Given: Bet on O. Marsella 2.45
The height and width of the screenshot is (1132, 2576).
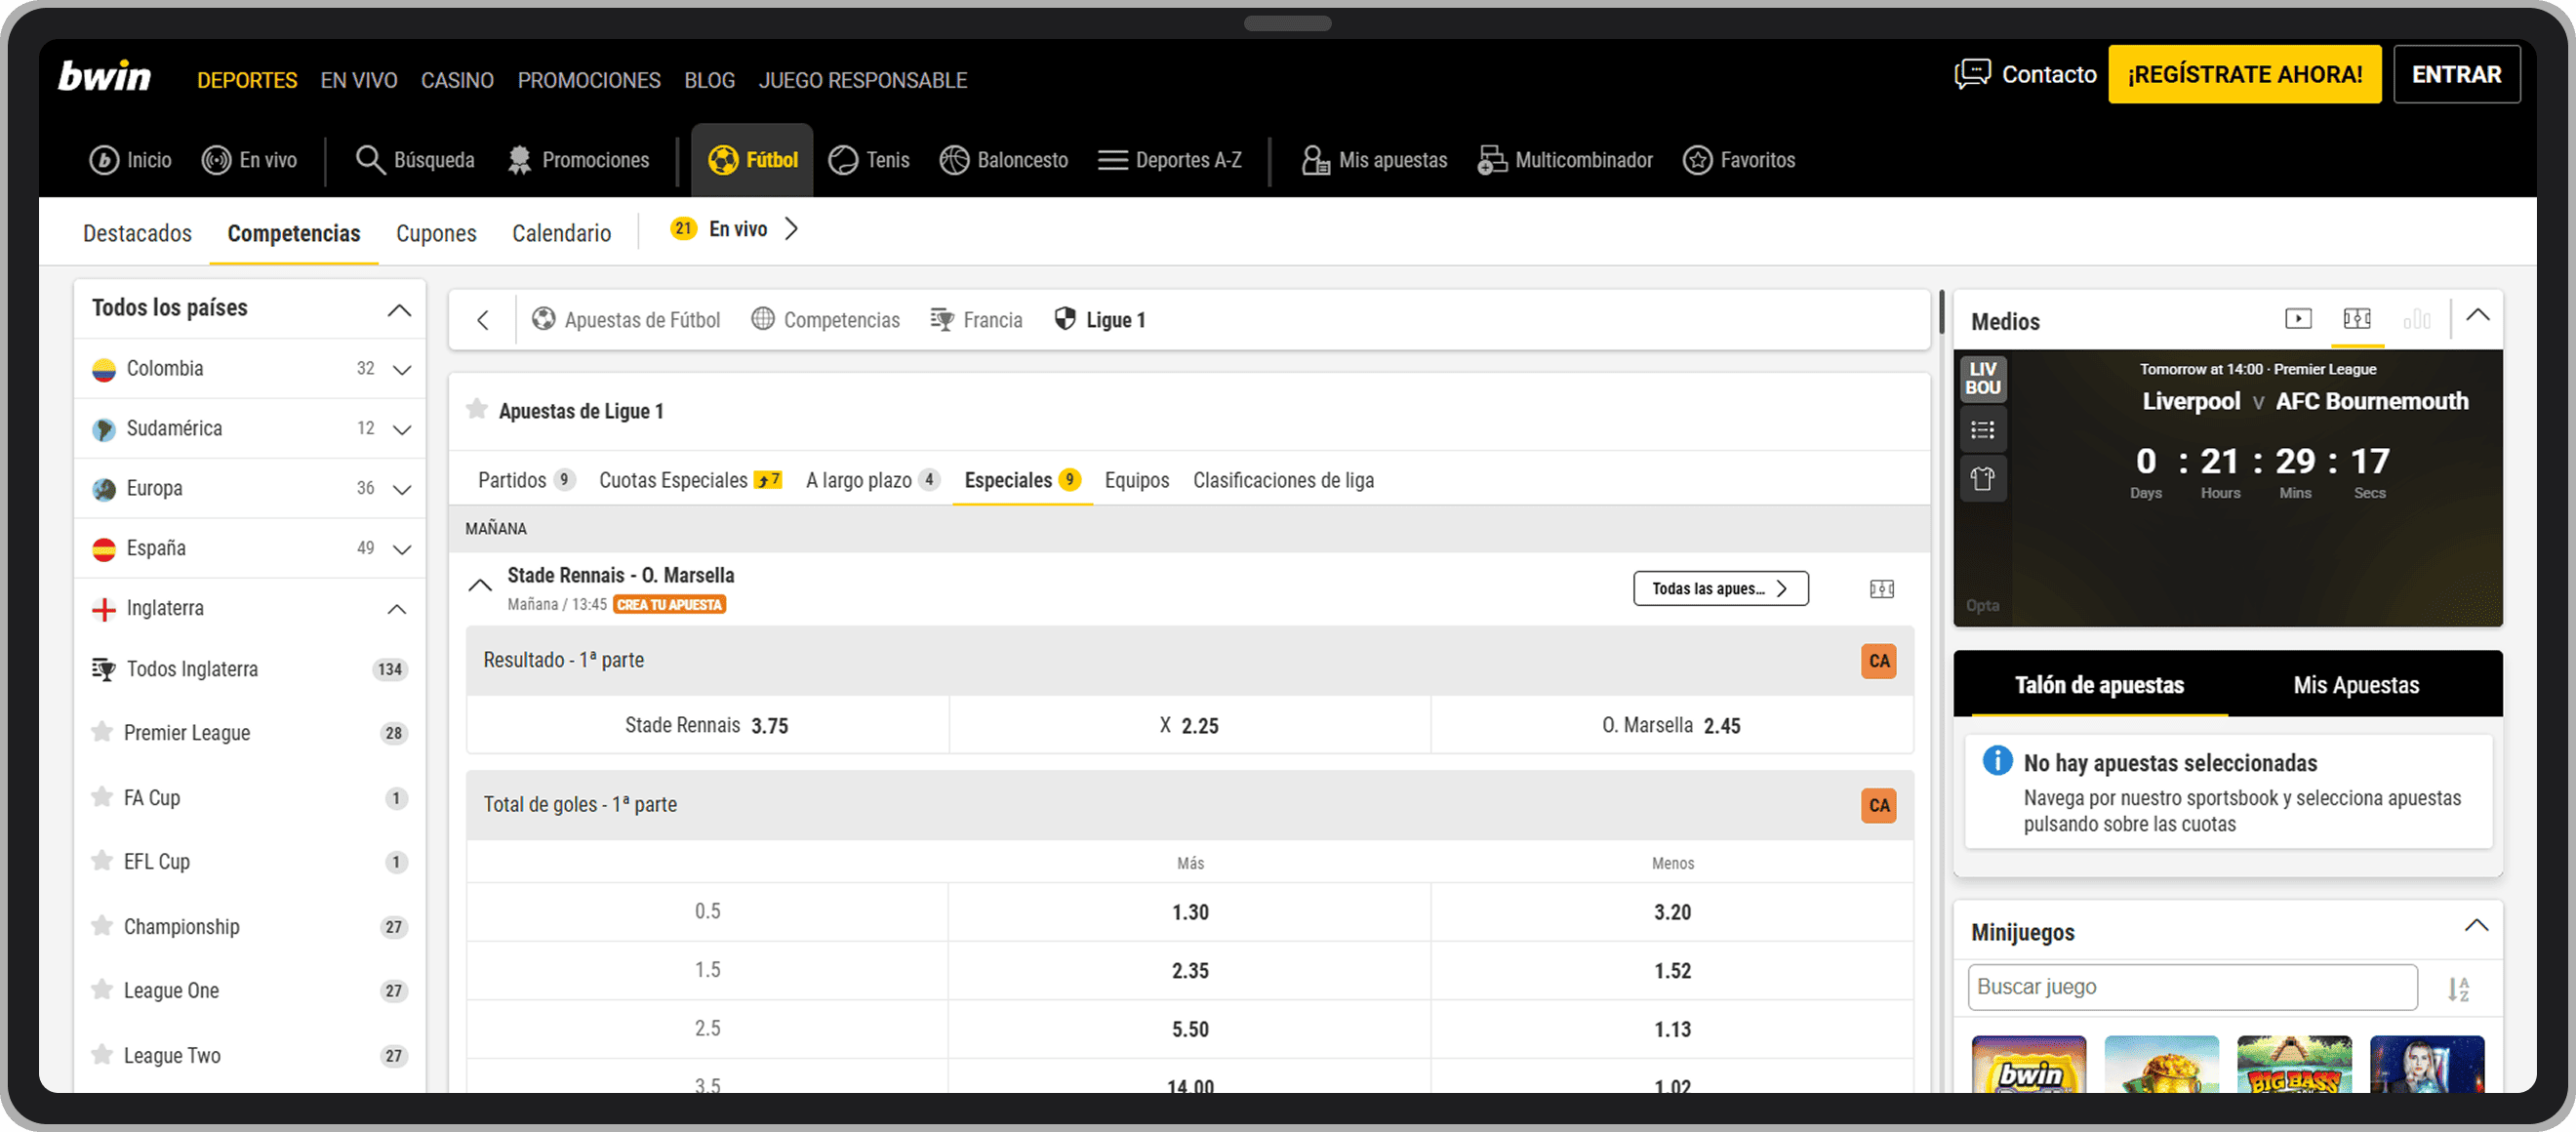Looking at the screenshot, I should 1672,726.
